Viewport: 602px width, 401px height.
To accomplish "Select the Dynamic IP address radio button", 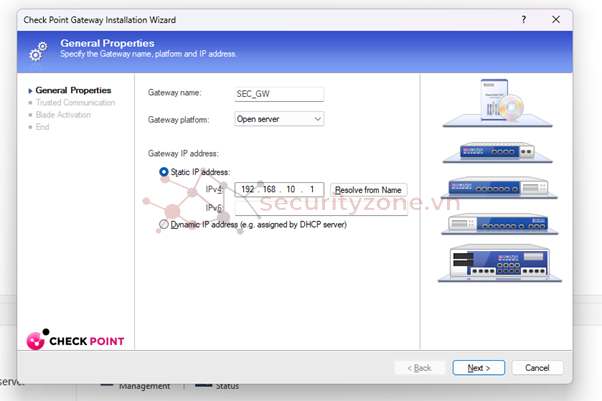I will pyautogui.click(x=164, y=225).
